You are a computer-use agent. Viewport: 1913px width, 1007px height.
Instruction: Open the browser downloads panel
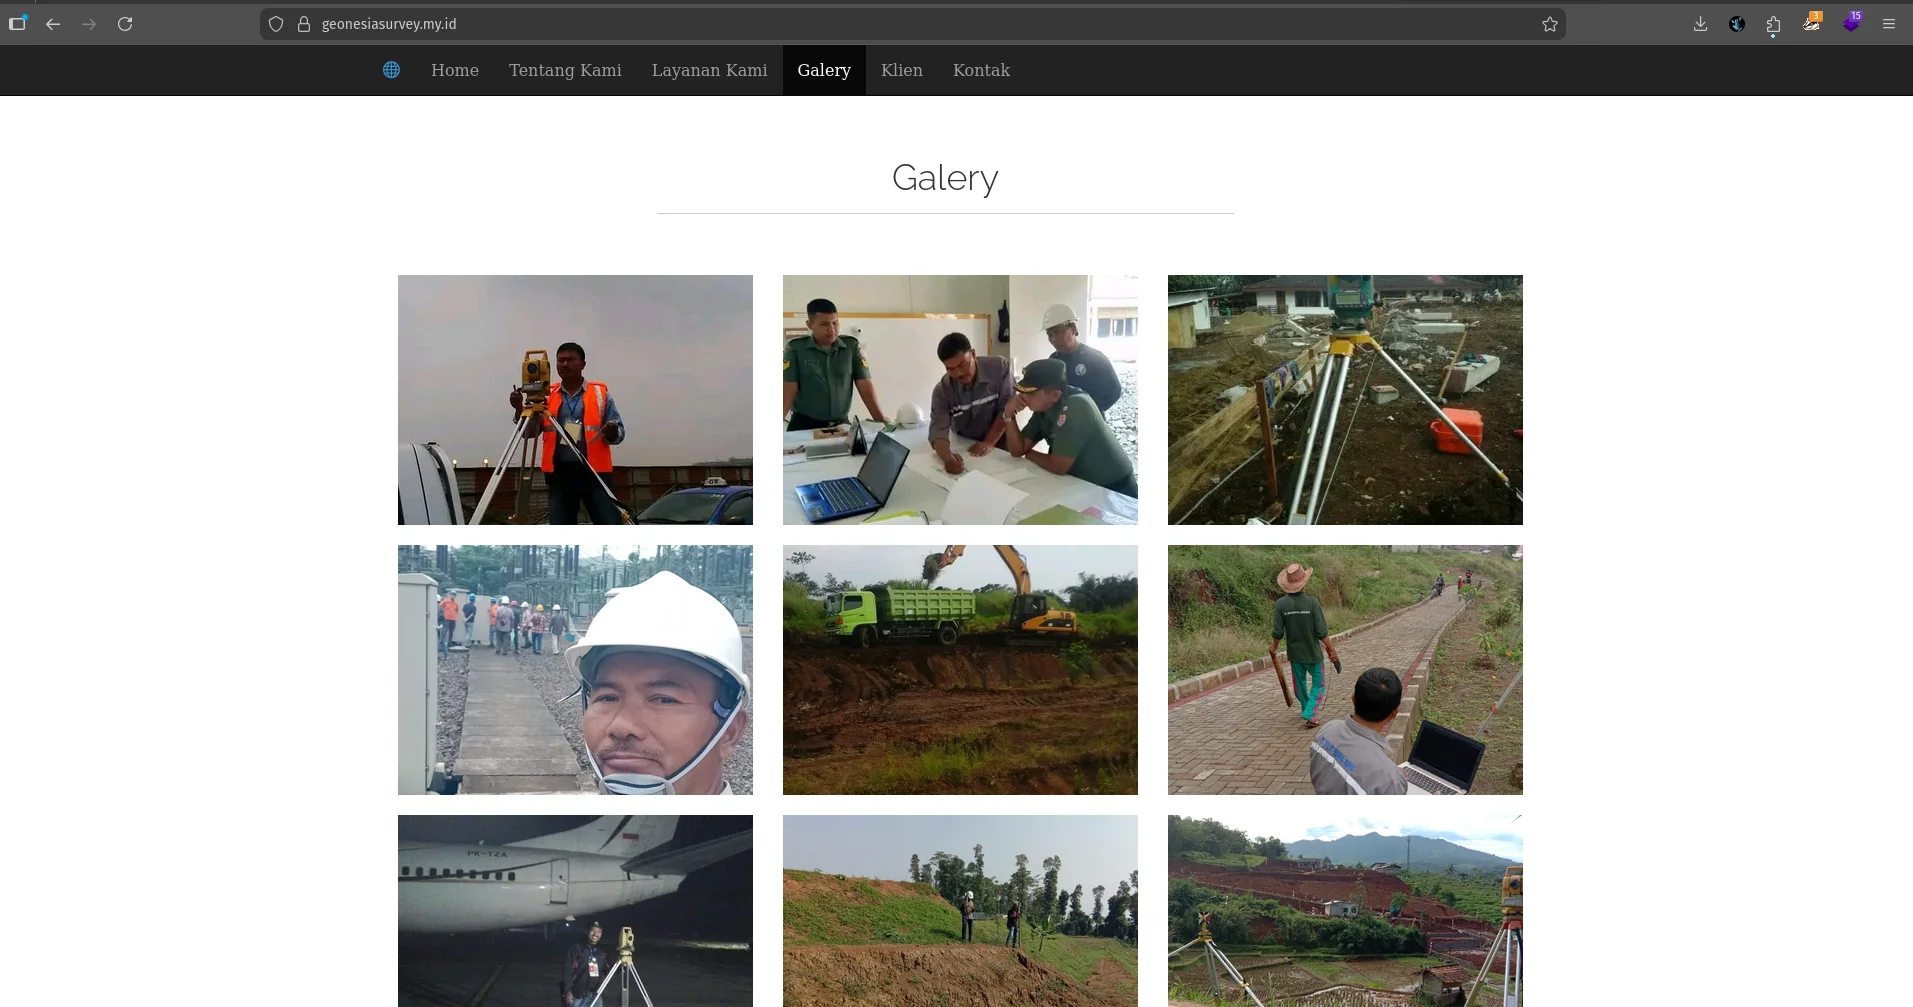click(1700, 24)
